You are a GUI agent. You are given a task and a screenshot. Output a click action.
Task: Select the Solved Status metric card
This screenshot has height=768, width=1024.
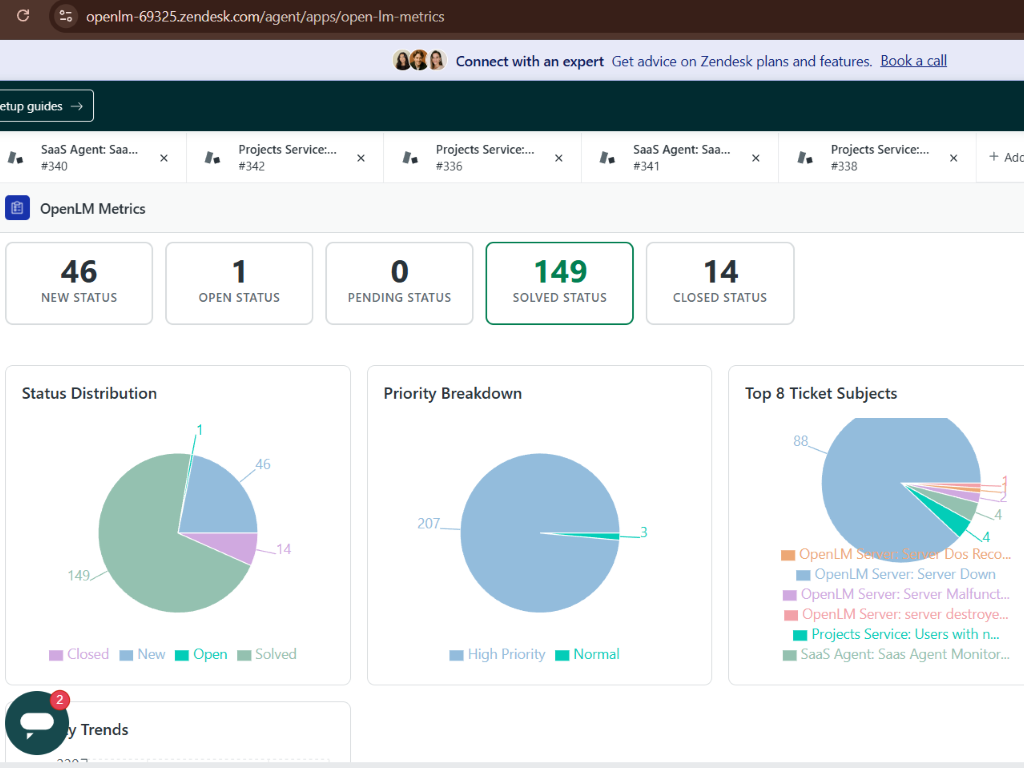(559, 283)
